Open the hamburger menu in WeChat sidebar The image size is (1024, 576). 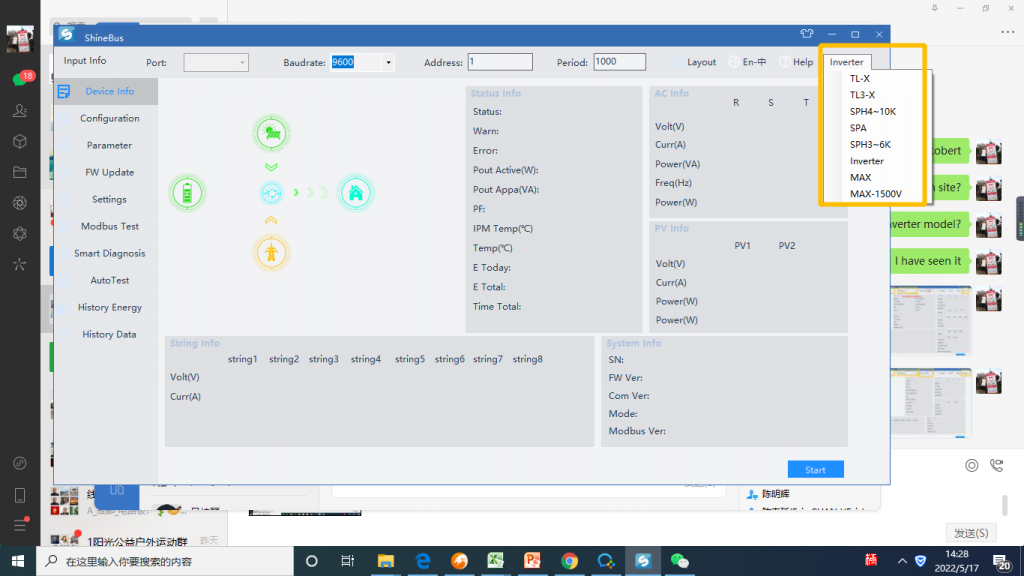[x=20, y=526]
